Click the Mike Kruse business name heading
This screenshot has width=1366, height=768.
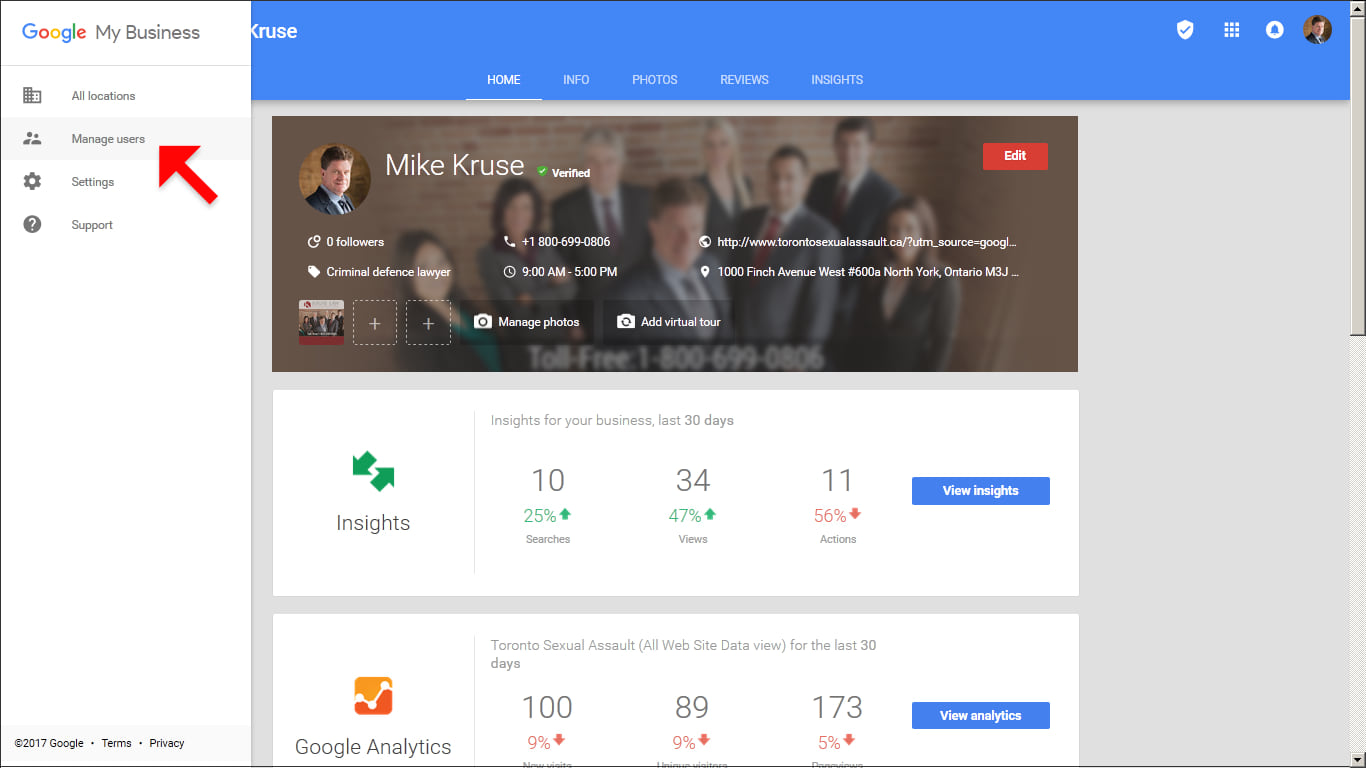coord(455,165)
